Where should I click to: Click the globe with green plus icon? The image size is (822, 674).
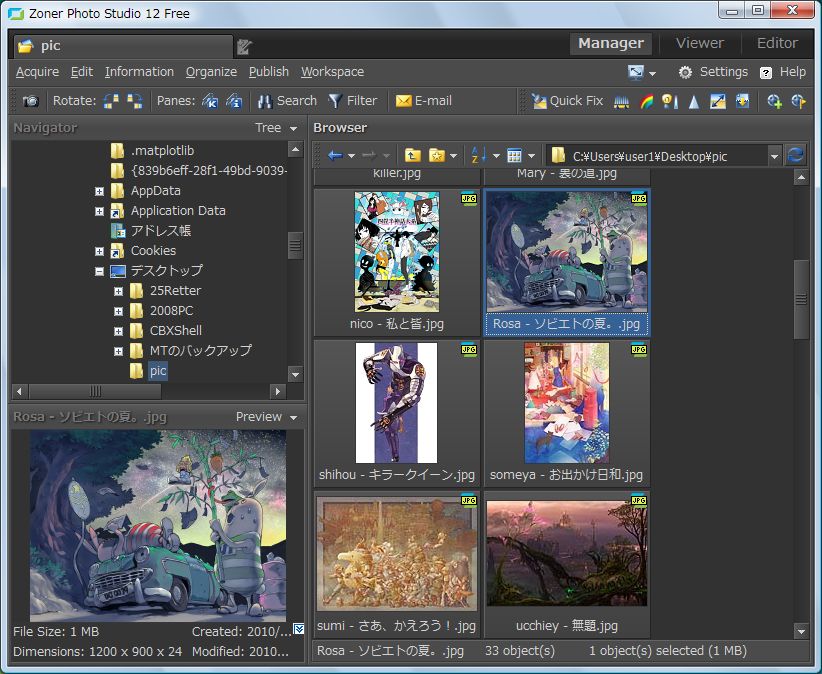(x=774, y=101)
